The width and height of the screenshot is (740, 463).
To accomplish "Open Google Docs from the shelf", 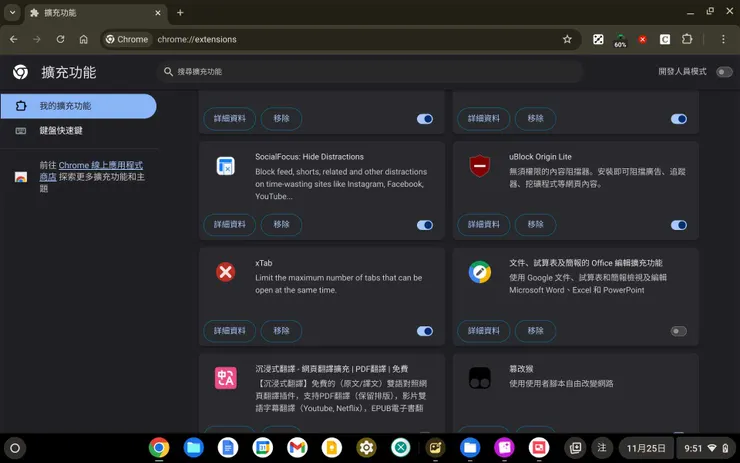I will 228,447.
